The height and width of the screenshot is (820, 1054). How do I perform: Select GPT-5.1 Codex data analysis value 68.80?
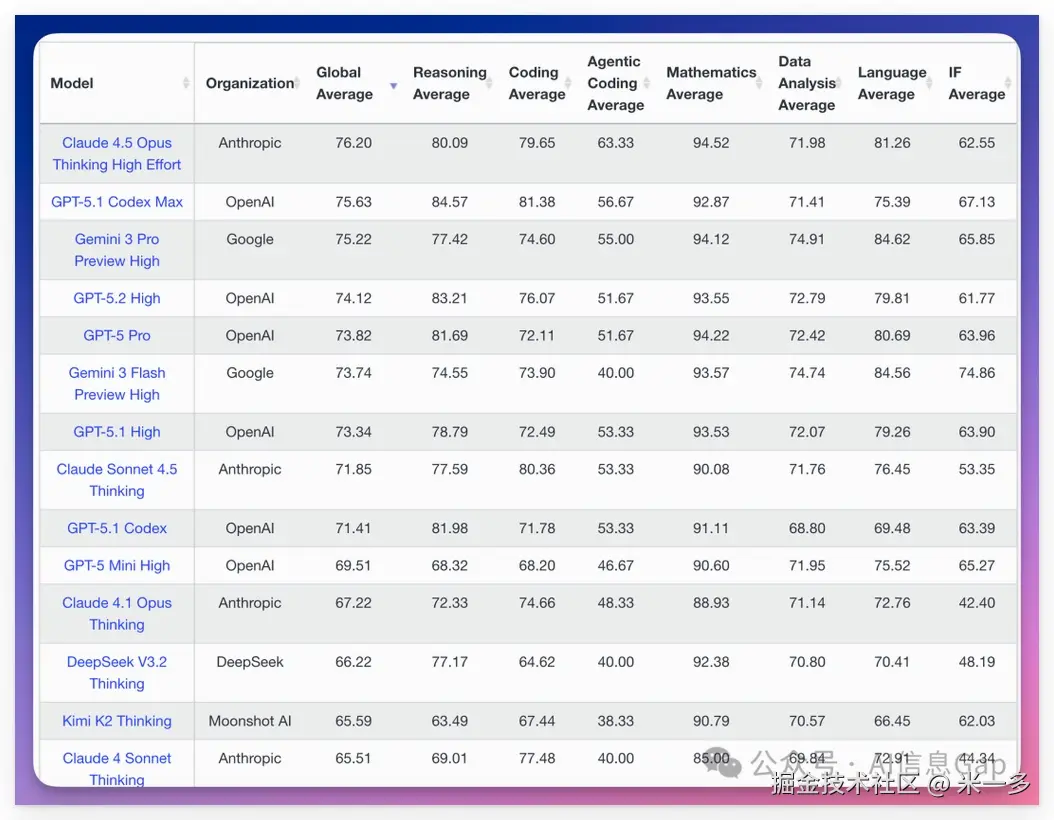807,528
